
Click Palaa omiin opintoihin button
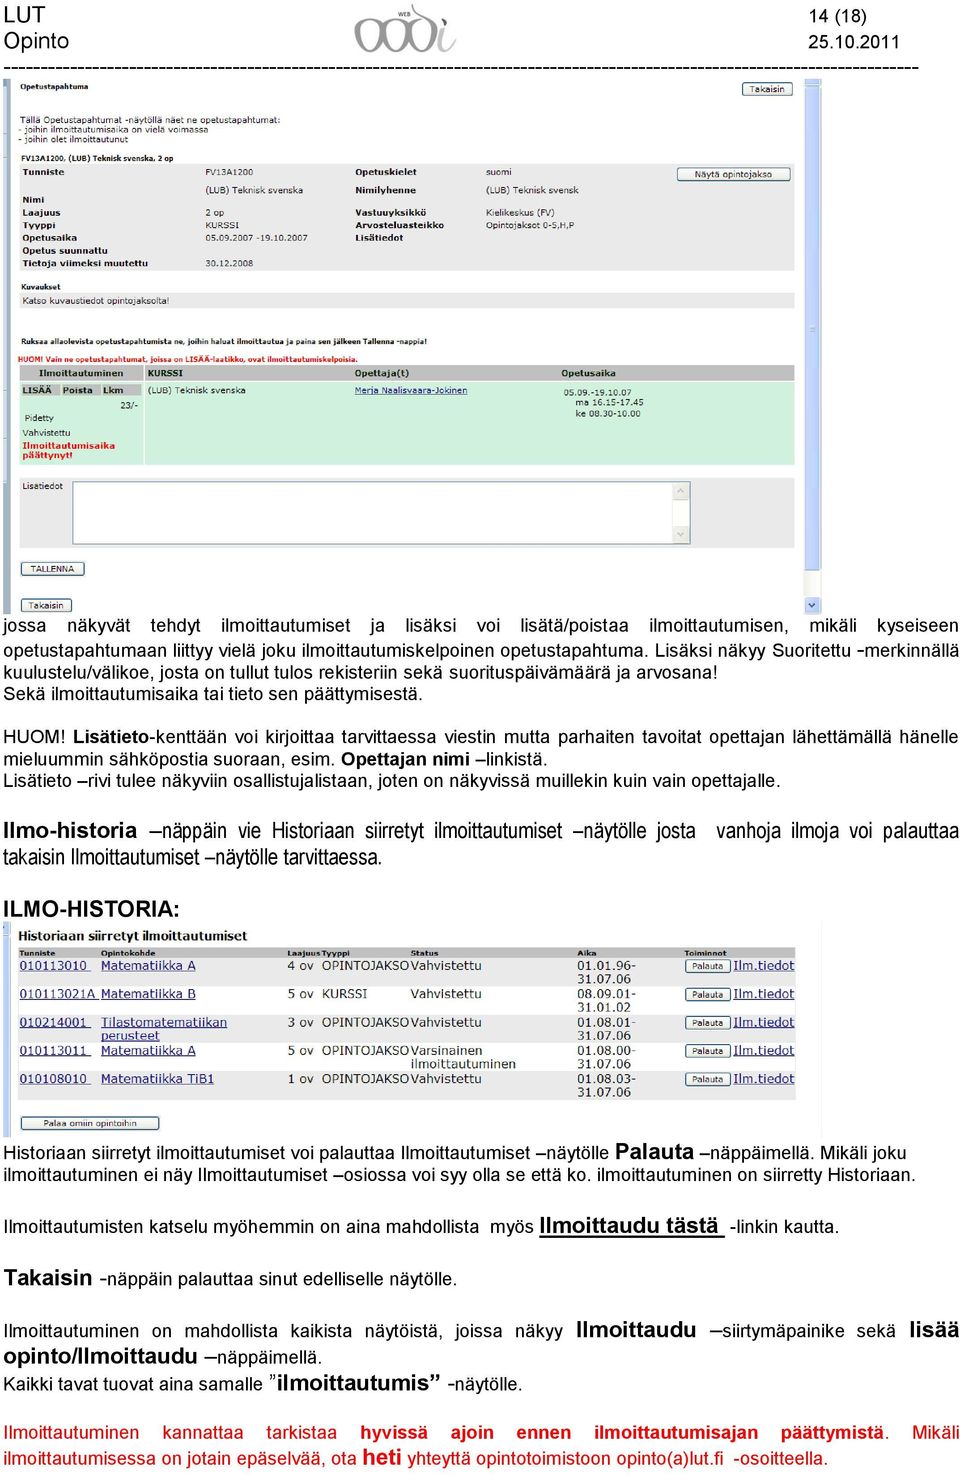click(90, 1123)
